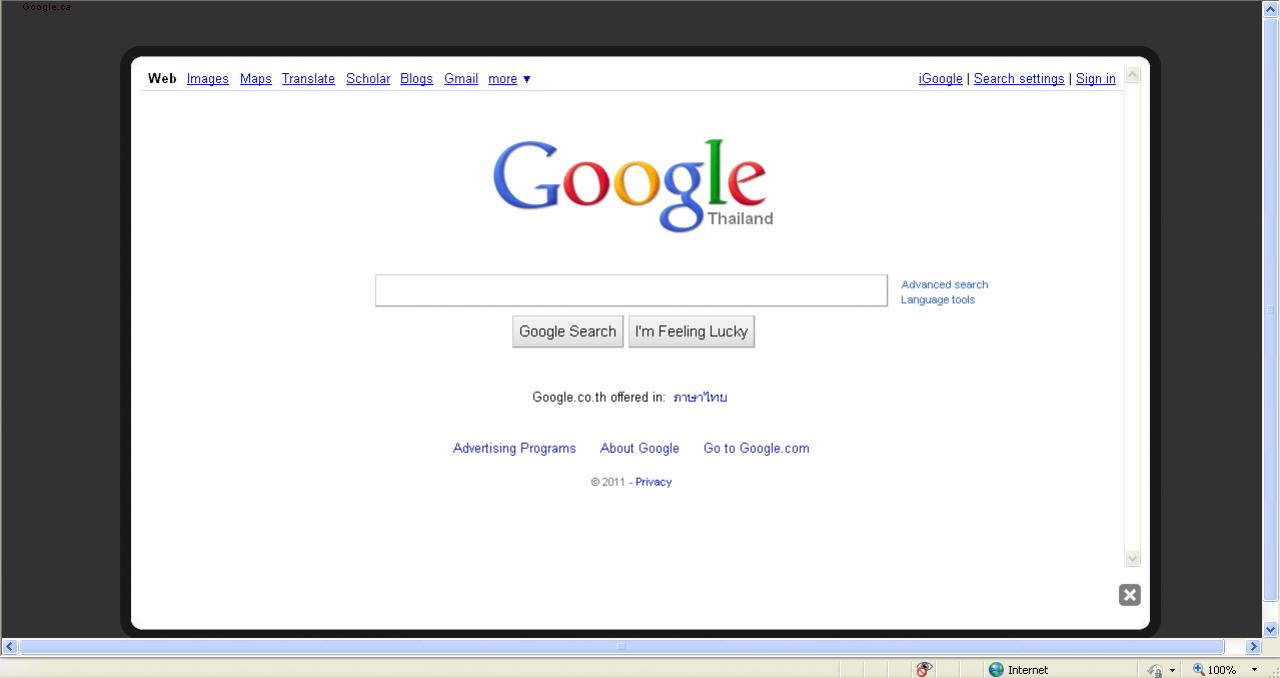This screenshot has height=678, width=1280.
Task: Open the Privacy link
Action: point(653,482)
